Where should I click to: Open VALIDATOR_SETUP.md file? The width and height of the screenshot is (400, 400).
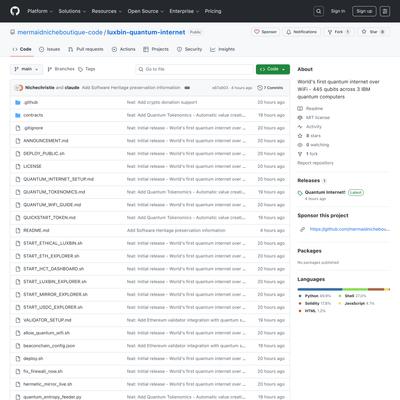(47, 320)
